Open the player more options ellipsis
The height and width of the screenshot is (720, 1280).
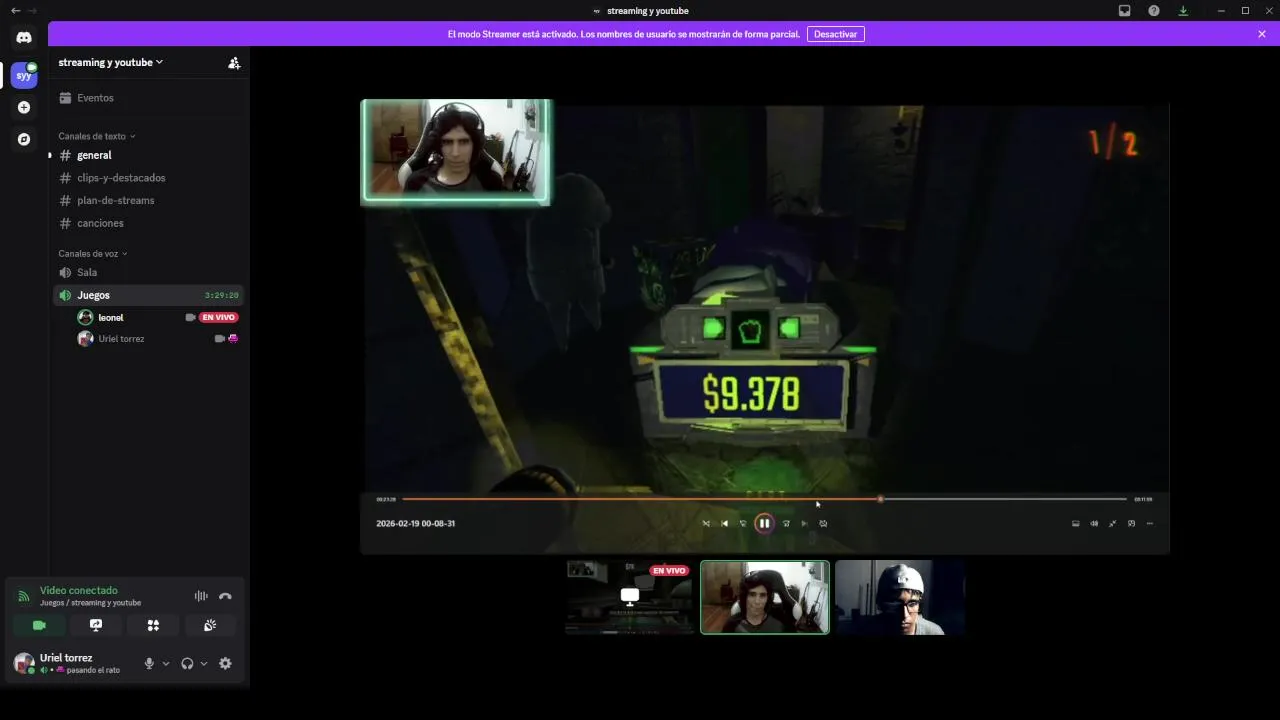click(x=1150, y=523)
